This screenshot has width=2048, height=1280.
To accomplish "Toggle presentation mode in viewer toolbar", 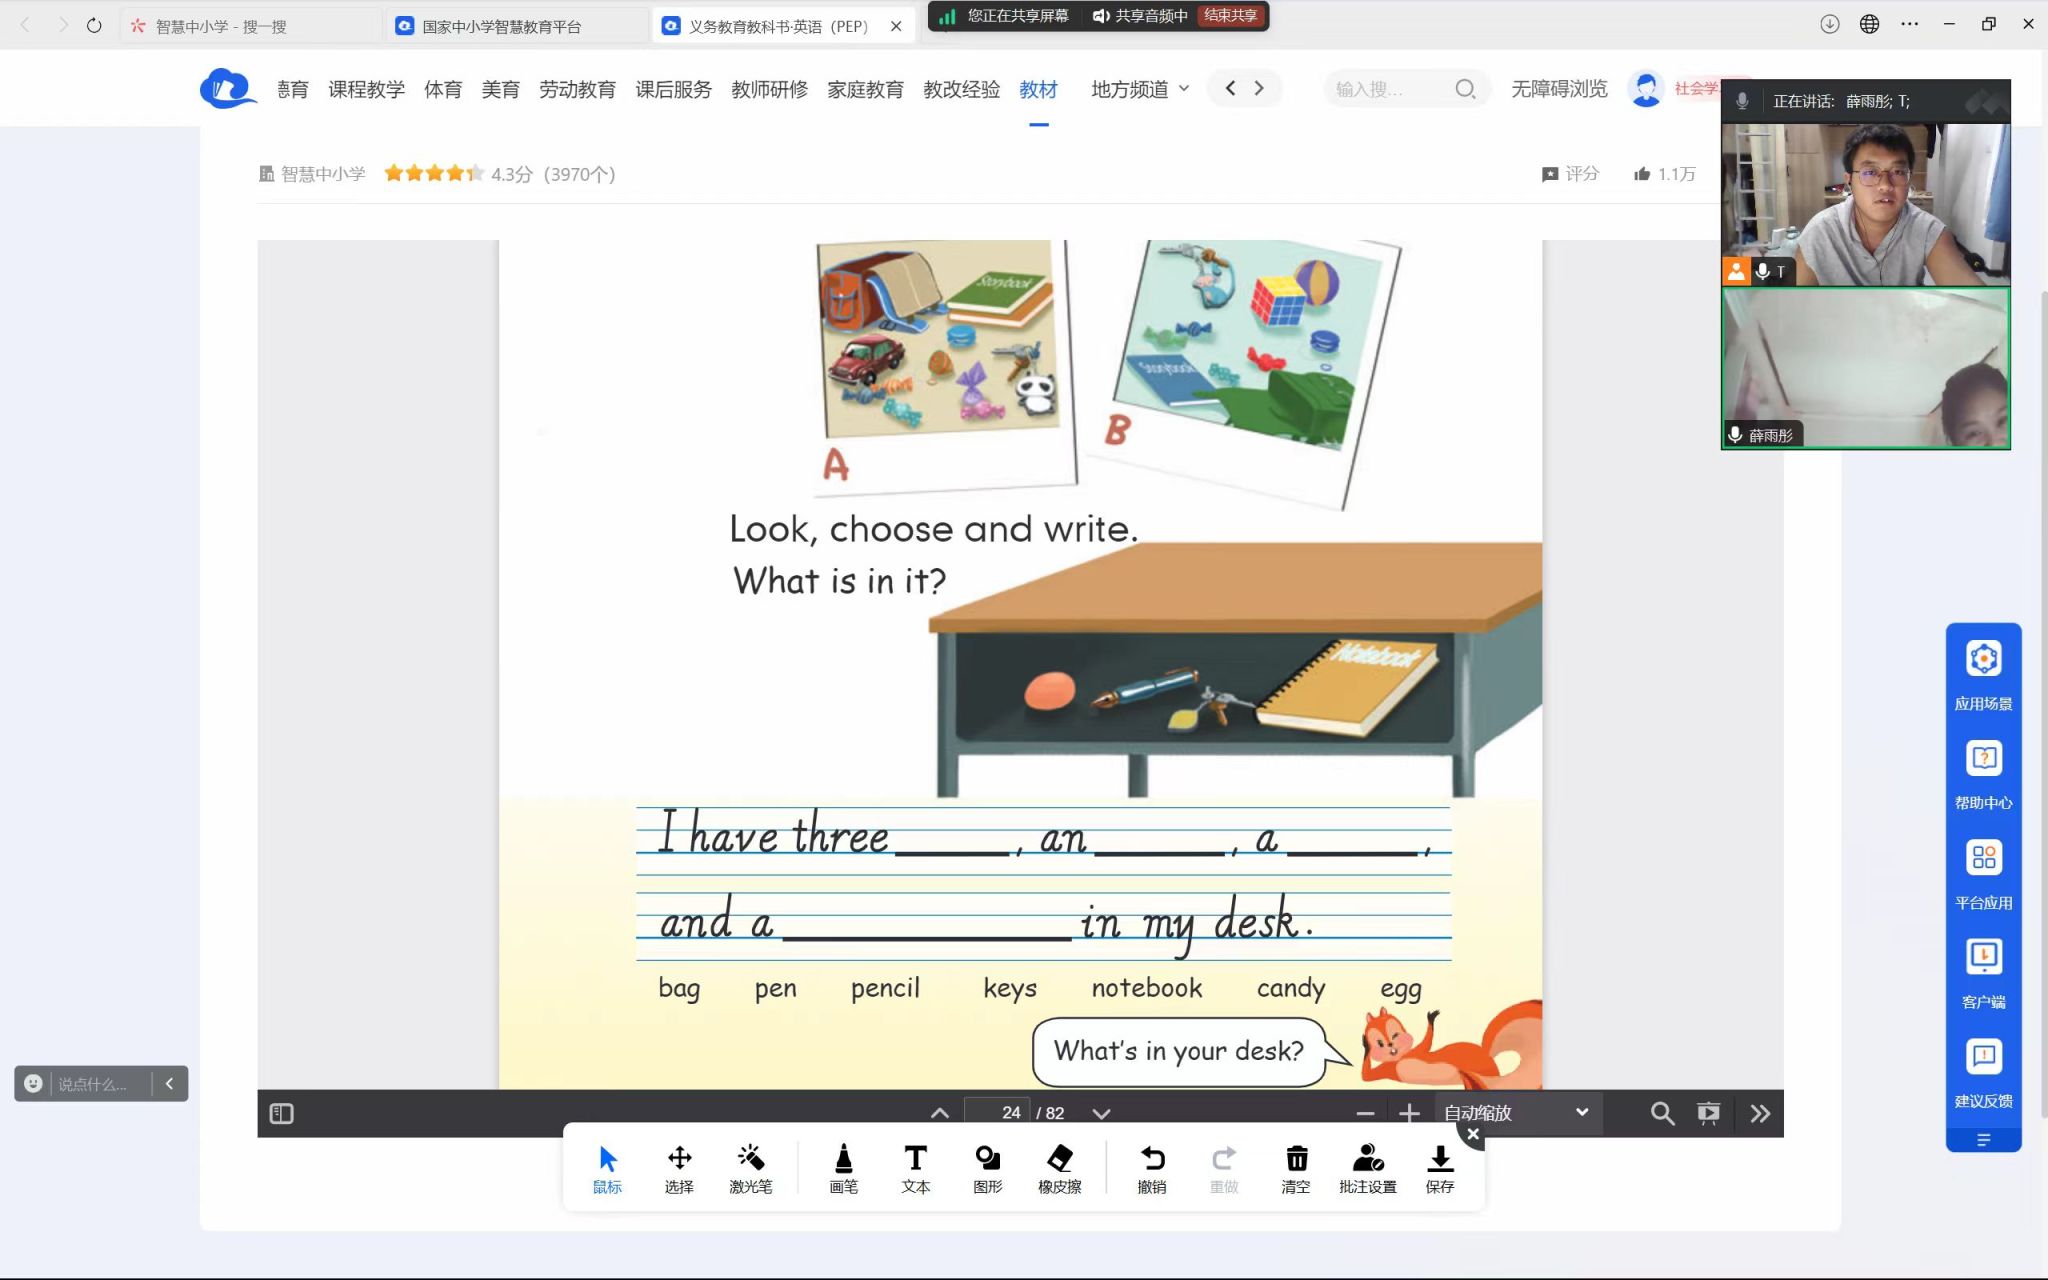I will coord(1708,1113).
